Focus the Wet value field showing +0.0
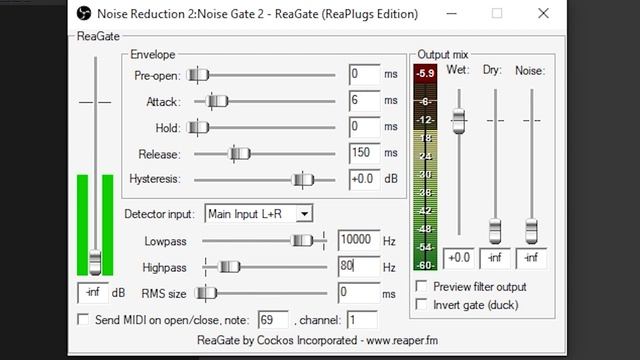This screenshot has width=640, height=360. 459,258
